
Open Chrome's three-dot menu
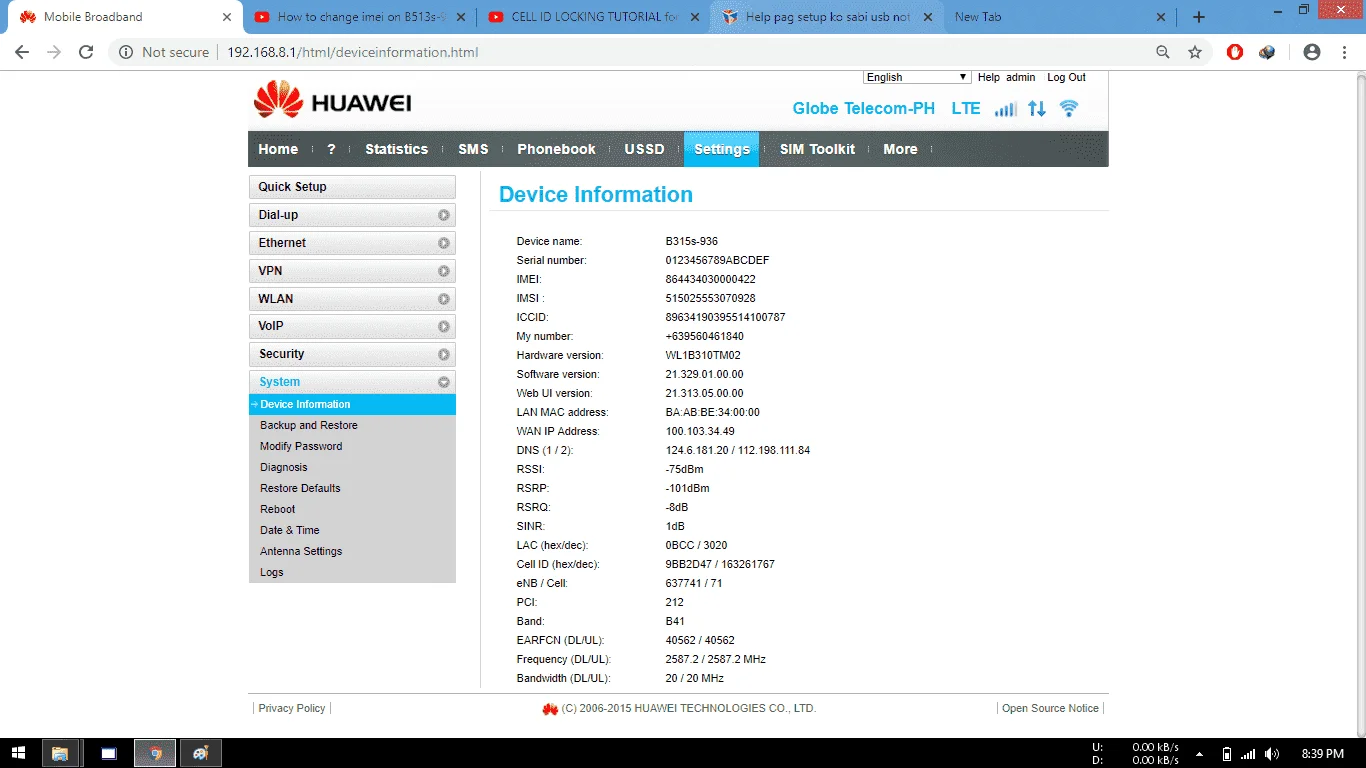click(1345, 52)
